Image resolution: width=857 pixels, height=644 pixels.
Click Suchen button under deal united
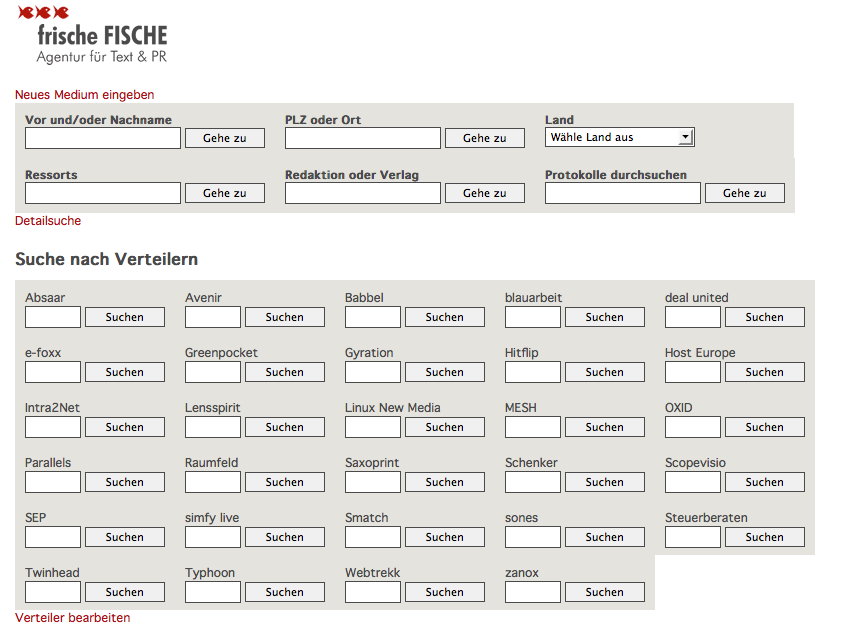(x=765, y=317)
